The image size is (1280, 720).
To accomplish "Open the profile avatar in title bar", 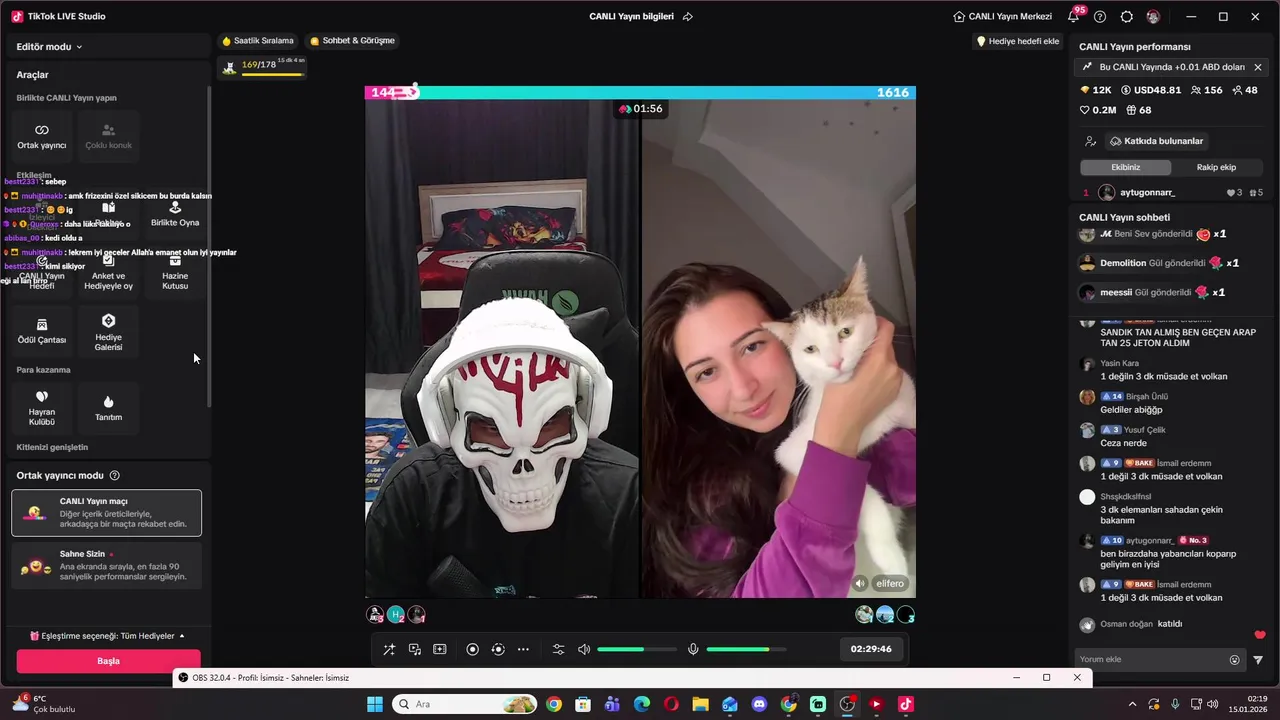I will [1153, 17].
